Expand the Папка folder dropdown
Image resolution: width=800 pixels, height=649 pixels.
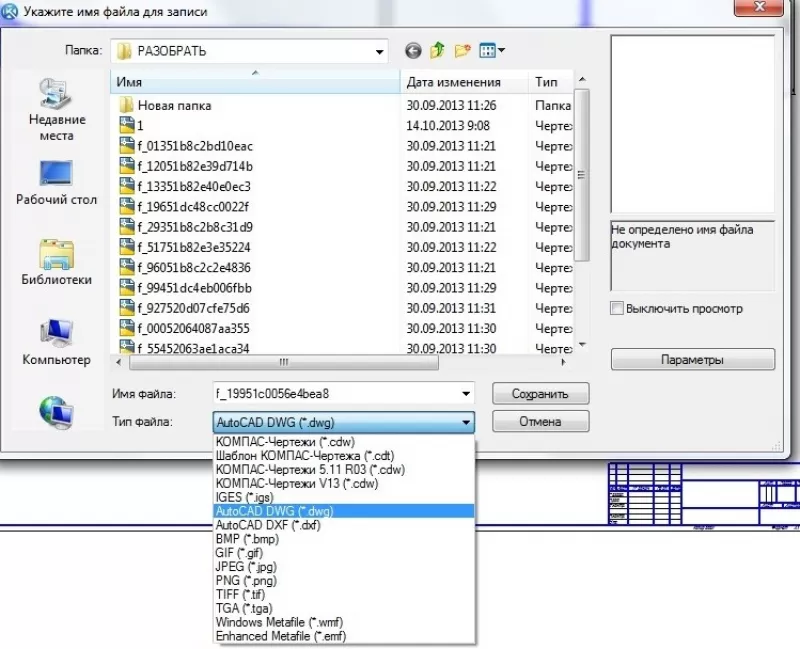(379, 52)
